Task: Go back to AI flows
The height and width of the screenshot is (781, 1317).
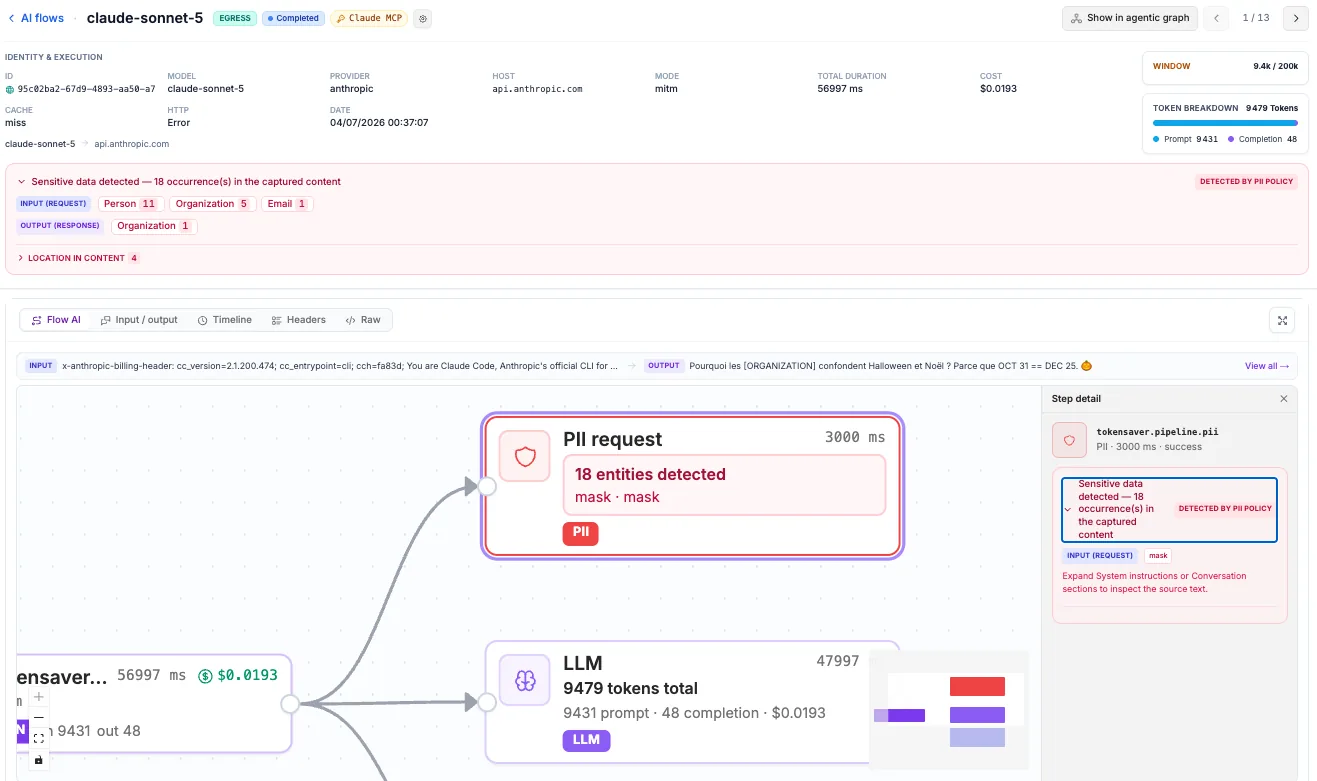Action: tap(36, 18)
